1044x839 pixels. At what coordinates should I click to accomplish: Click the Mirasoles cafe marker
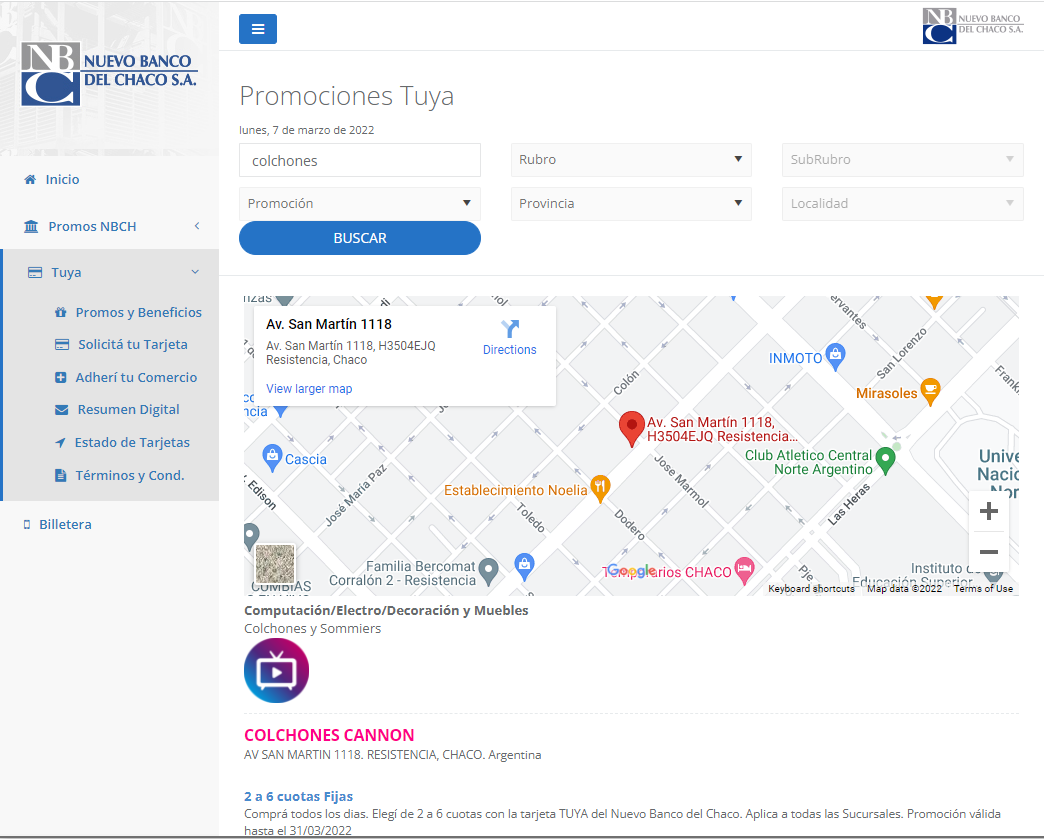click(930, 391)
